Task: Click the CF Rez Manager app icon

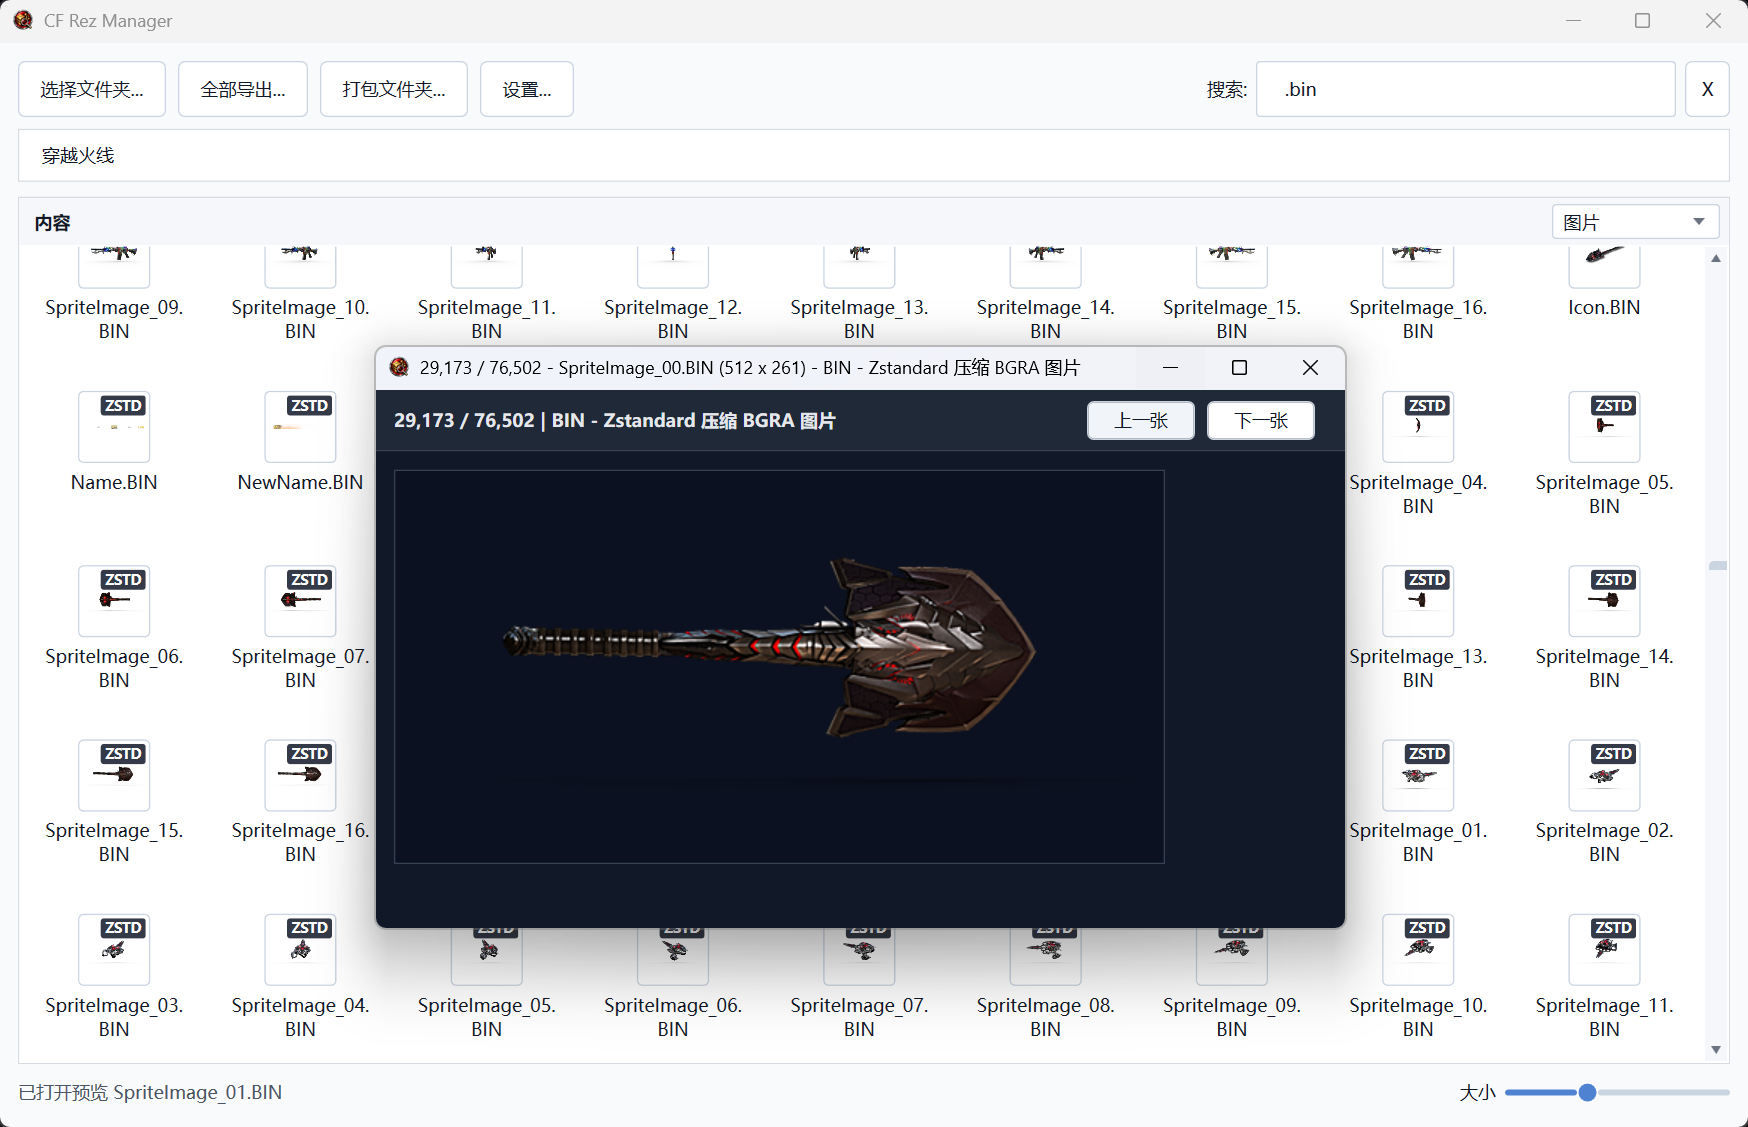Action: coord(23,20)
